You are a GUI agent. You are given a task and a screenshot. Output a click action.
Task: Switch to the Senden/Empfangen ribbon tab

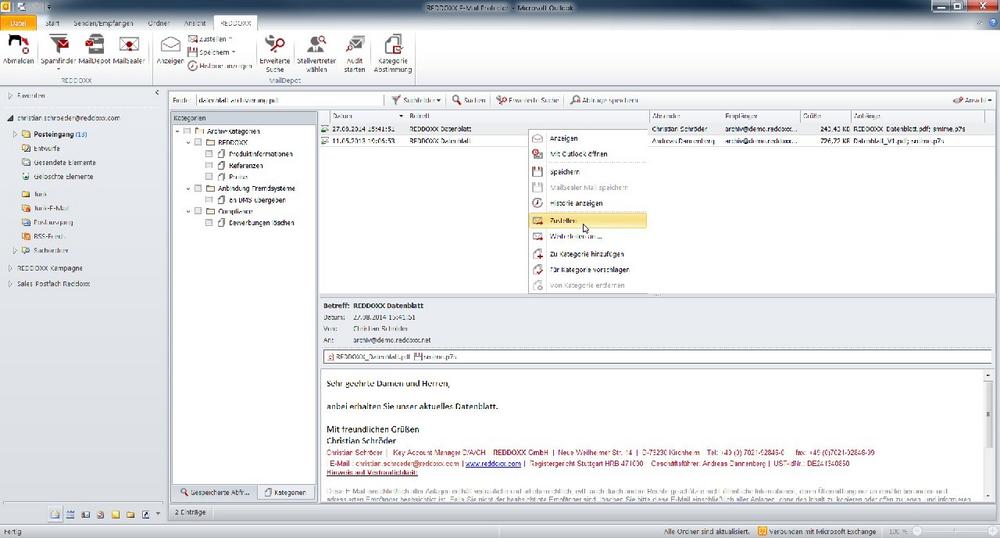pyautogui.click(x=103, y=23)
